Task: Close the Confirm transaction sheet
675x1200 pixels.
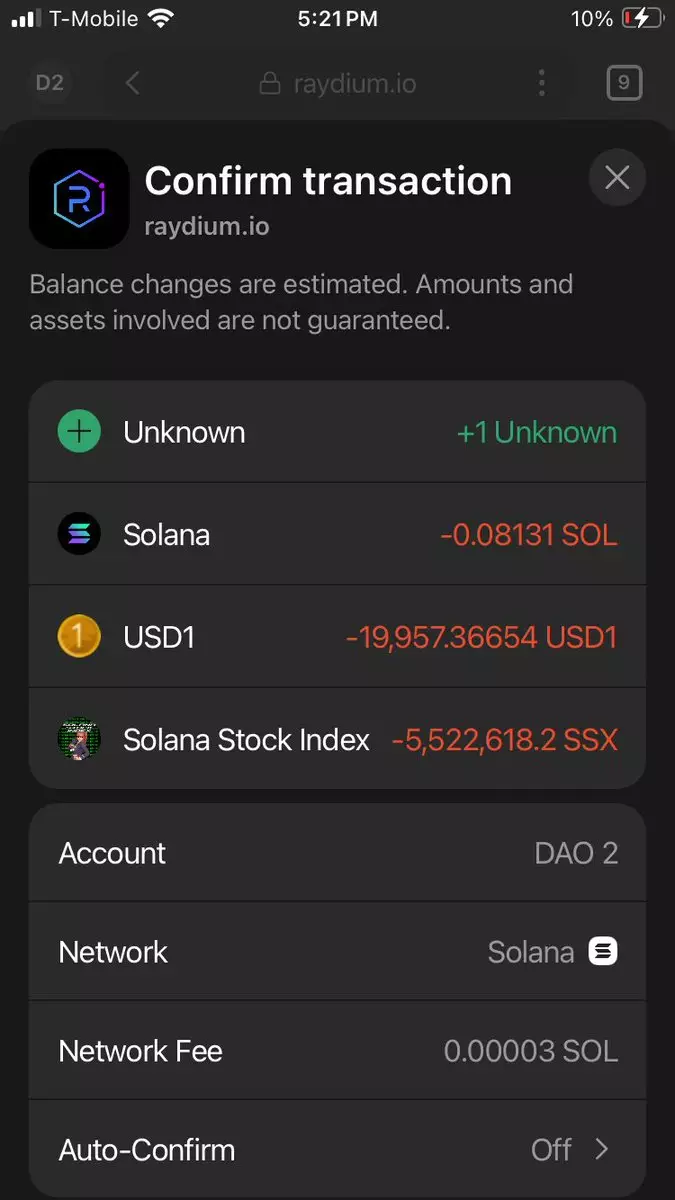Action: (x=617, y=178)
